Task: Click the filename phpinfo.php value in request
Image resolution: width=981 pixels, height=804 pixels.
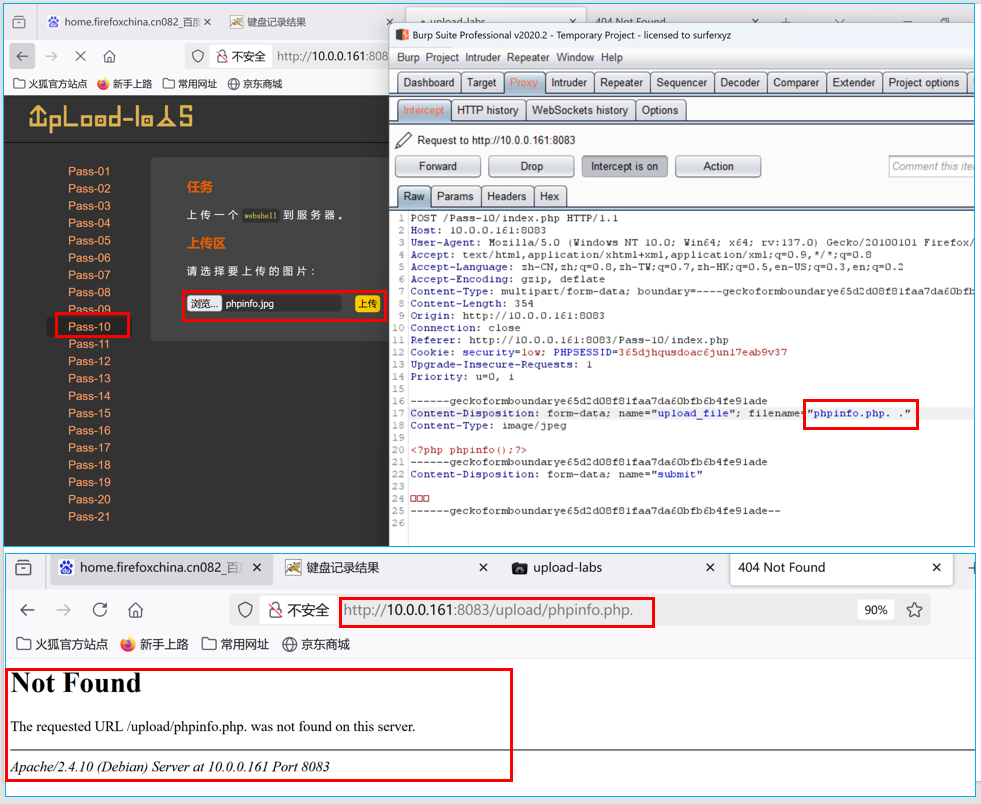Action: 859,414
